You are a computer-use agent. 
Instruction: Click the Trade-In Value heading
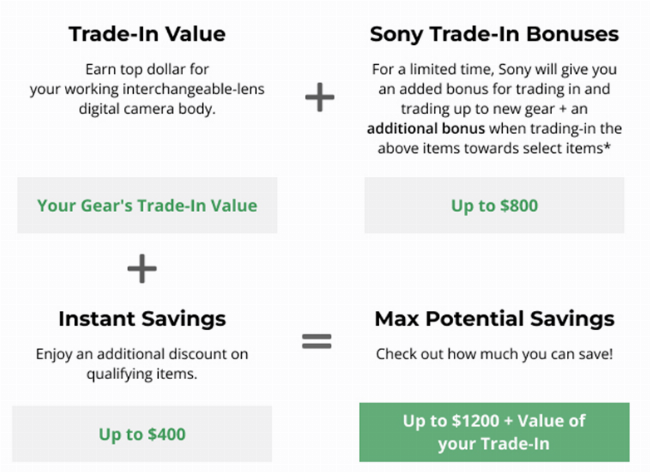(147, 34)
